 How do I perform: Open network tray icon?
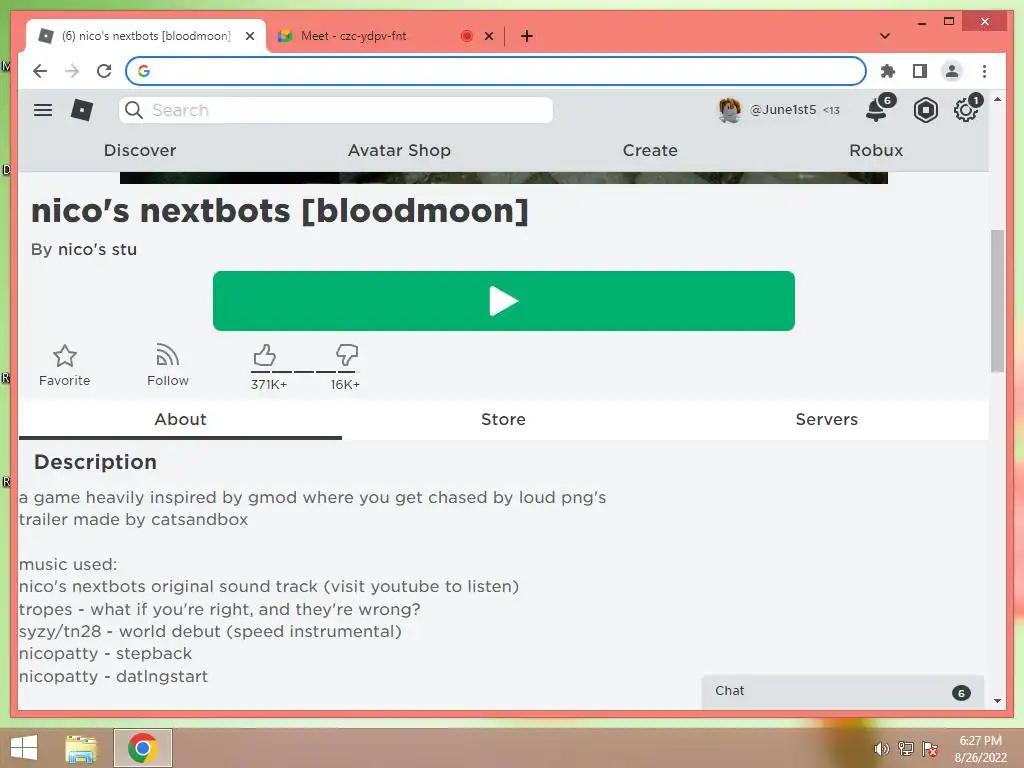tap(906, 749)
